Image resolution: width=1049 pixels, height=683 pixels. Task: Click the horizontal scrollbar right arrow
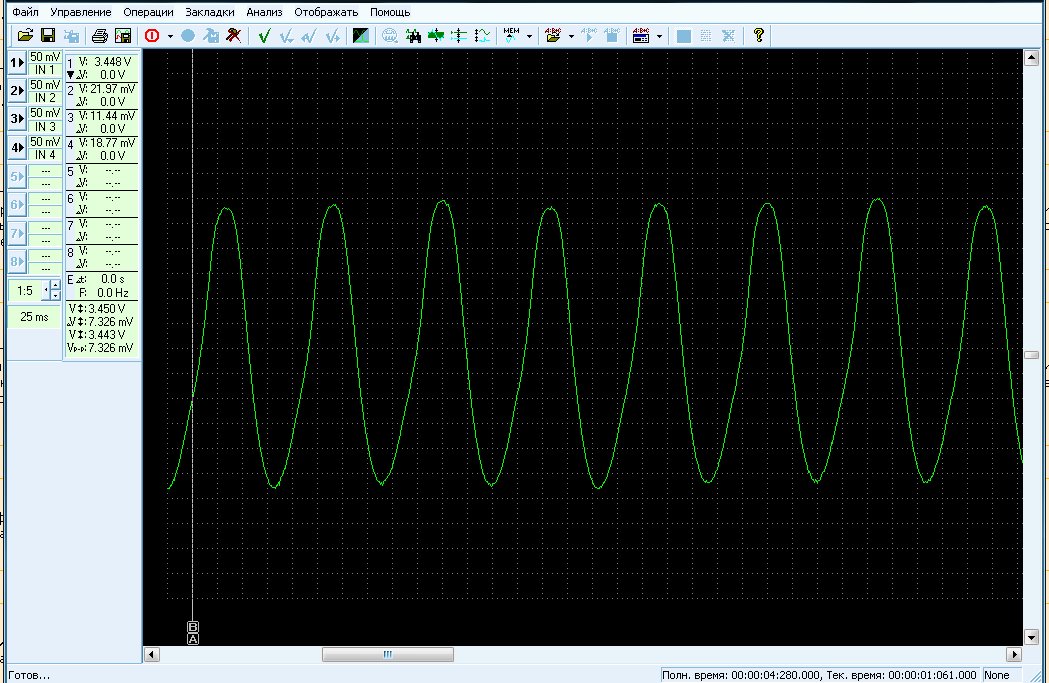(1014, 654)
